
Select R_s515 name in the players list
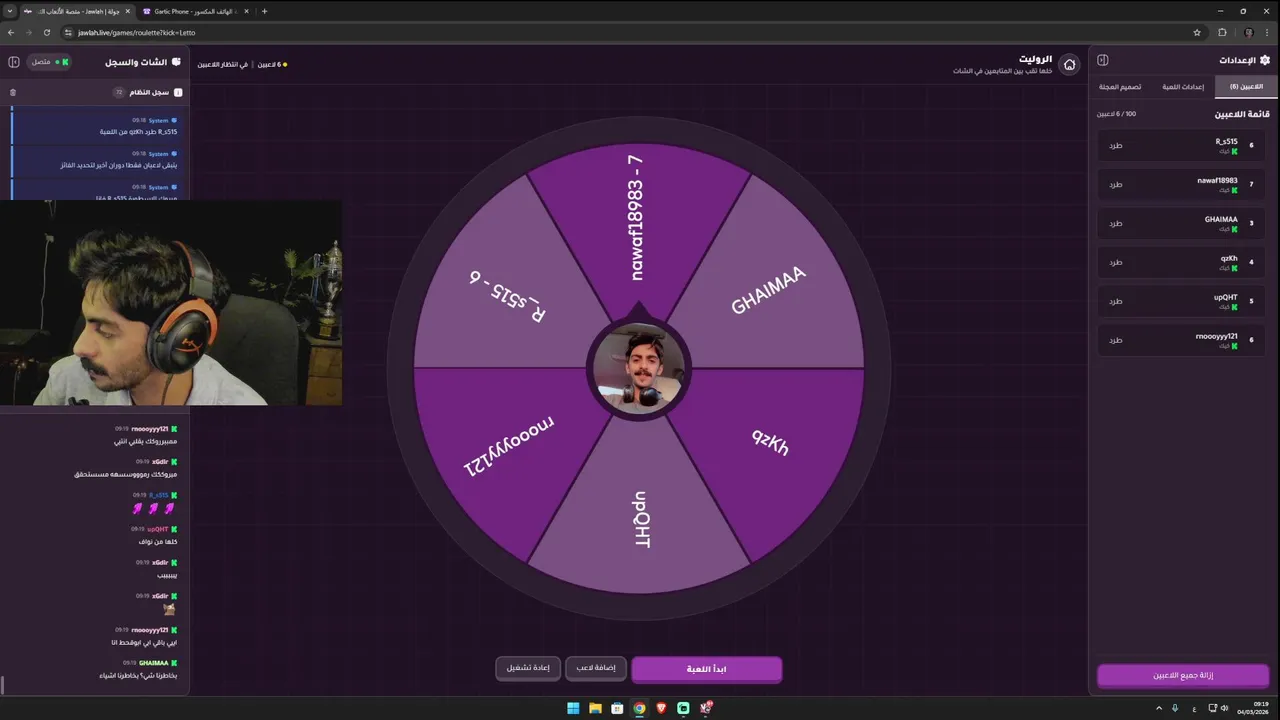1226,142
